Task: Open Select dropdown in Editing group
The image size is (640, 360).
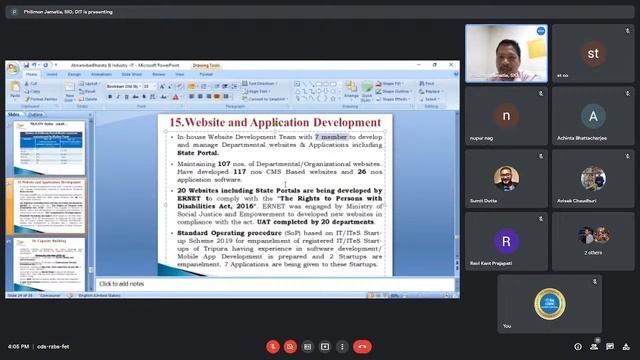Action: click(x=429, y=99)
